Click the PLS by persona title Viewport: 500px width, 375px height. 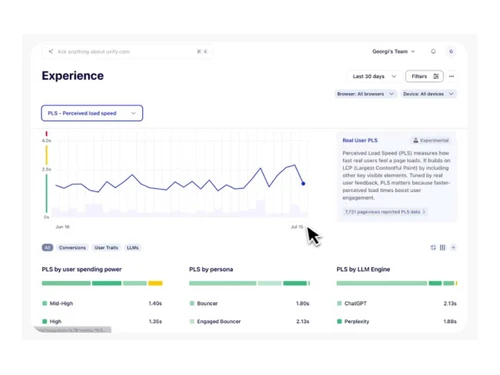[211, 269]
